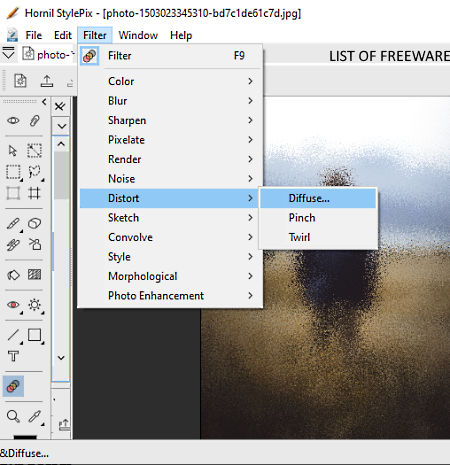Expand the side panel down-chevron dropdown

pyautogui.click(x=61, y=126)
